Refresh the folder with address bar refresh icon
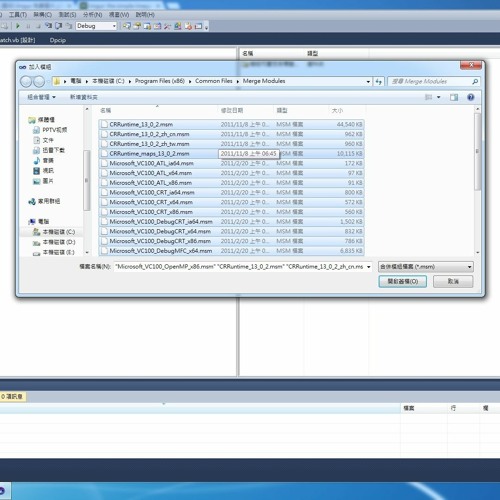The width and height of the screenshot is (500, 500). 379,81
